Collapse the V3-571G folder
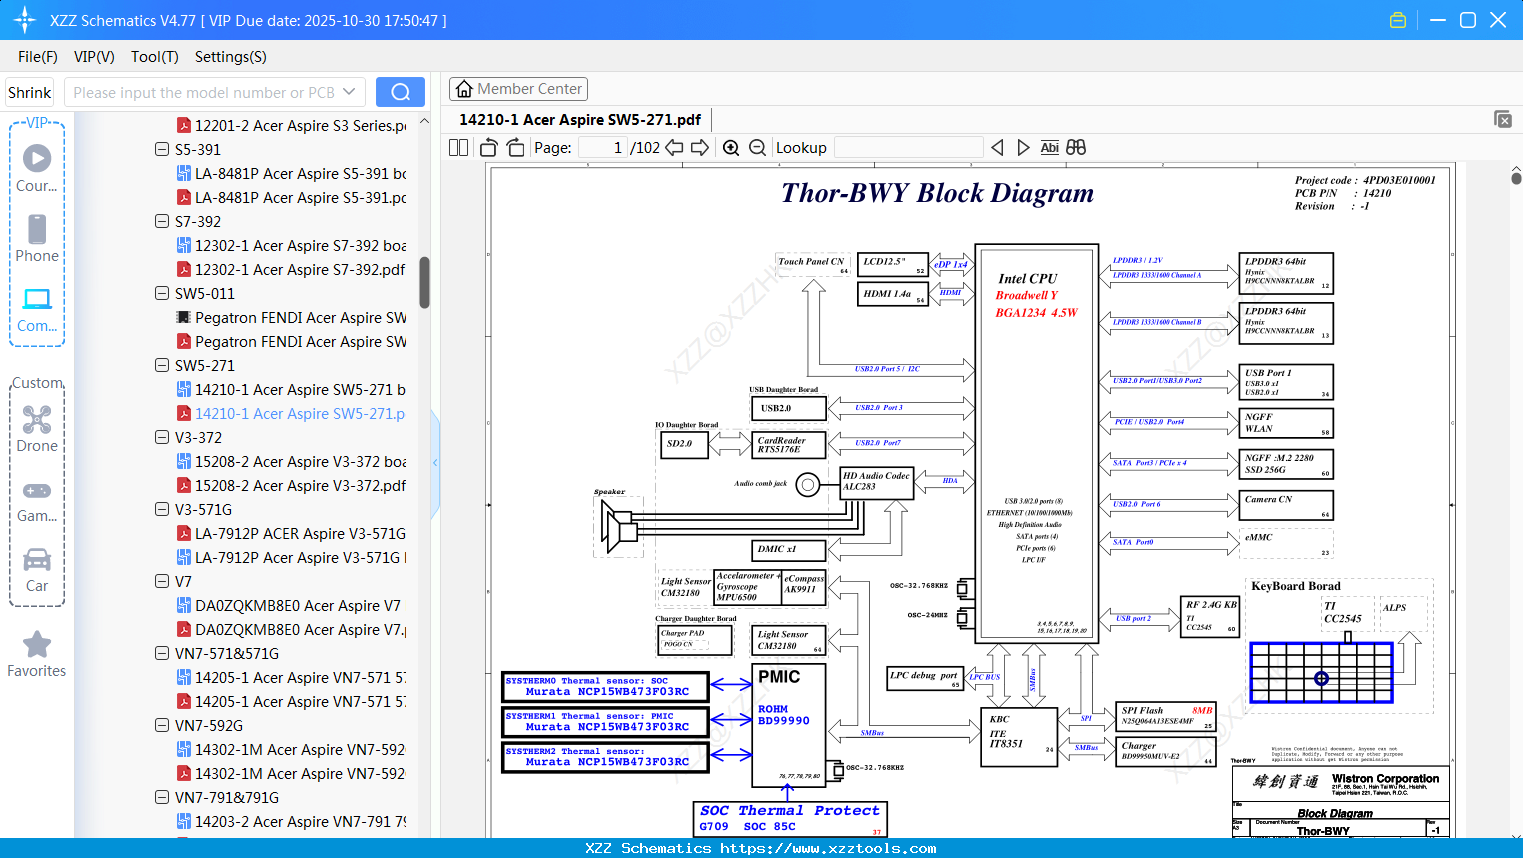The width and height of the screenshot is (1523, 858). point(162,509)
